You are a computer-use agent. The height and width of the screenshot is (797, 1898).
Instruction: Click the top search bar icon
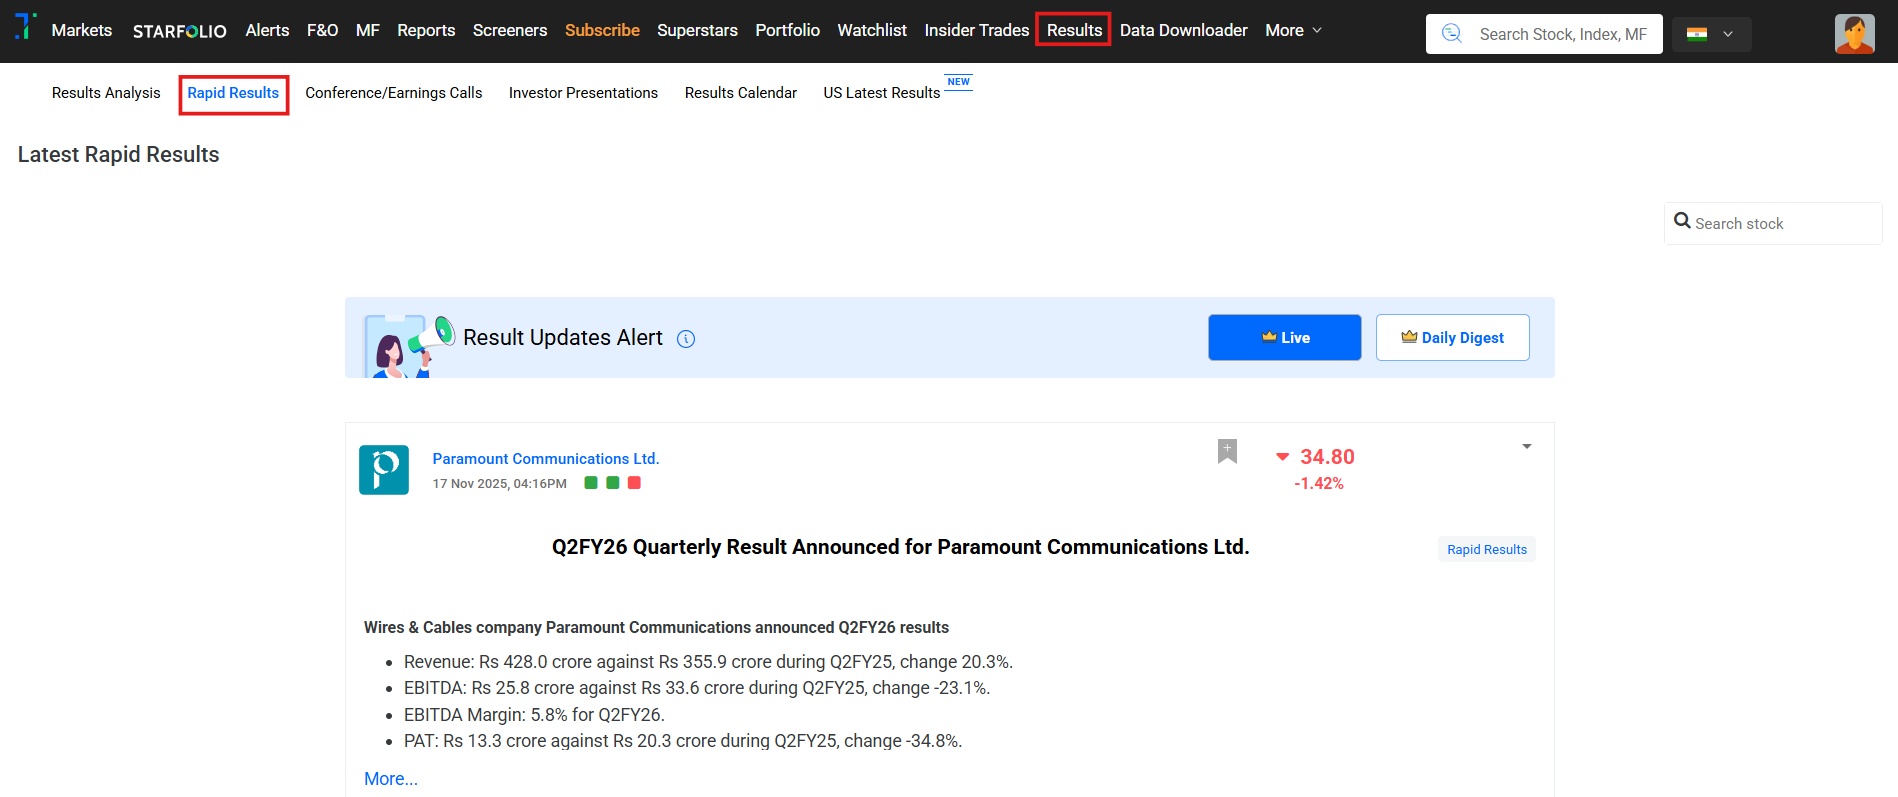point(1452,34)
